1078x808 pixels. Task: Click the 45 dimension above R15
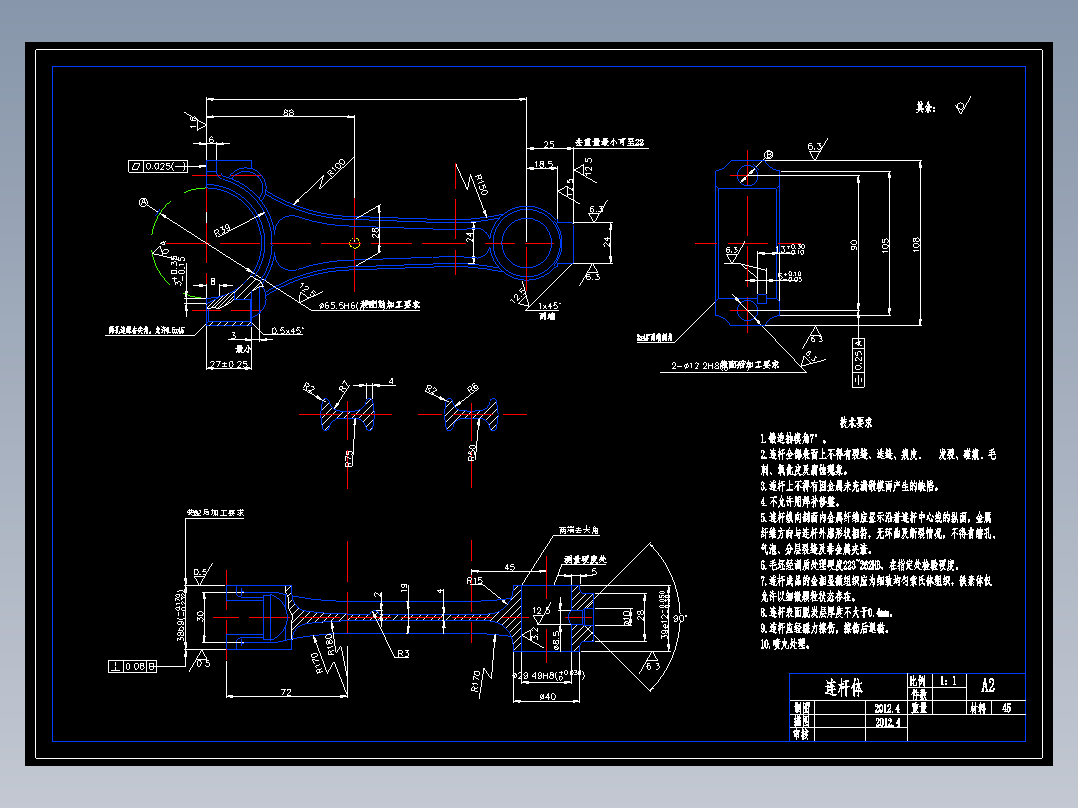pyautogui.click(x=509, y=567)
